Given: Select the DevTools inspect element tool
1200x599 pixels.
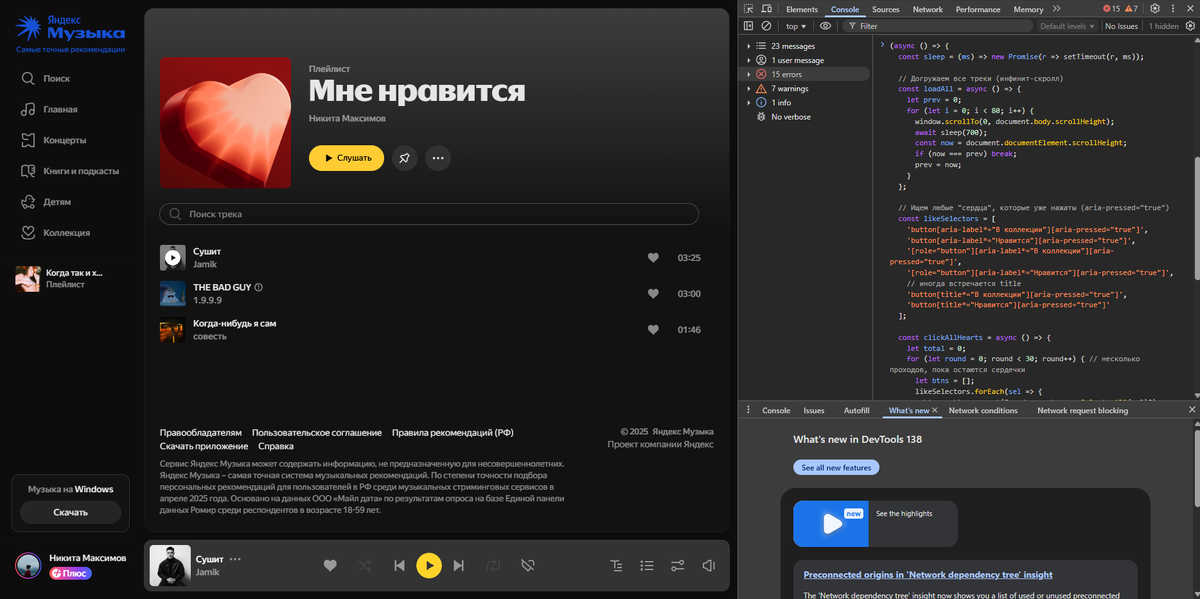Looking at the screenshot, I should [x=749, y=9].
